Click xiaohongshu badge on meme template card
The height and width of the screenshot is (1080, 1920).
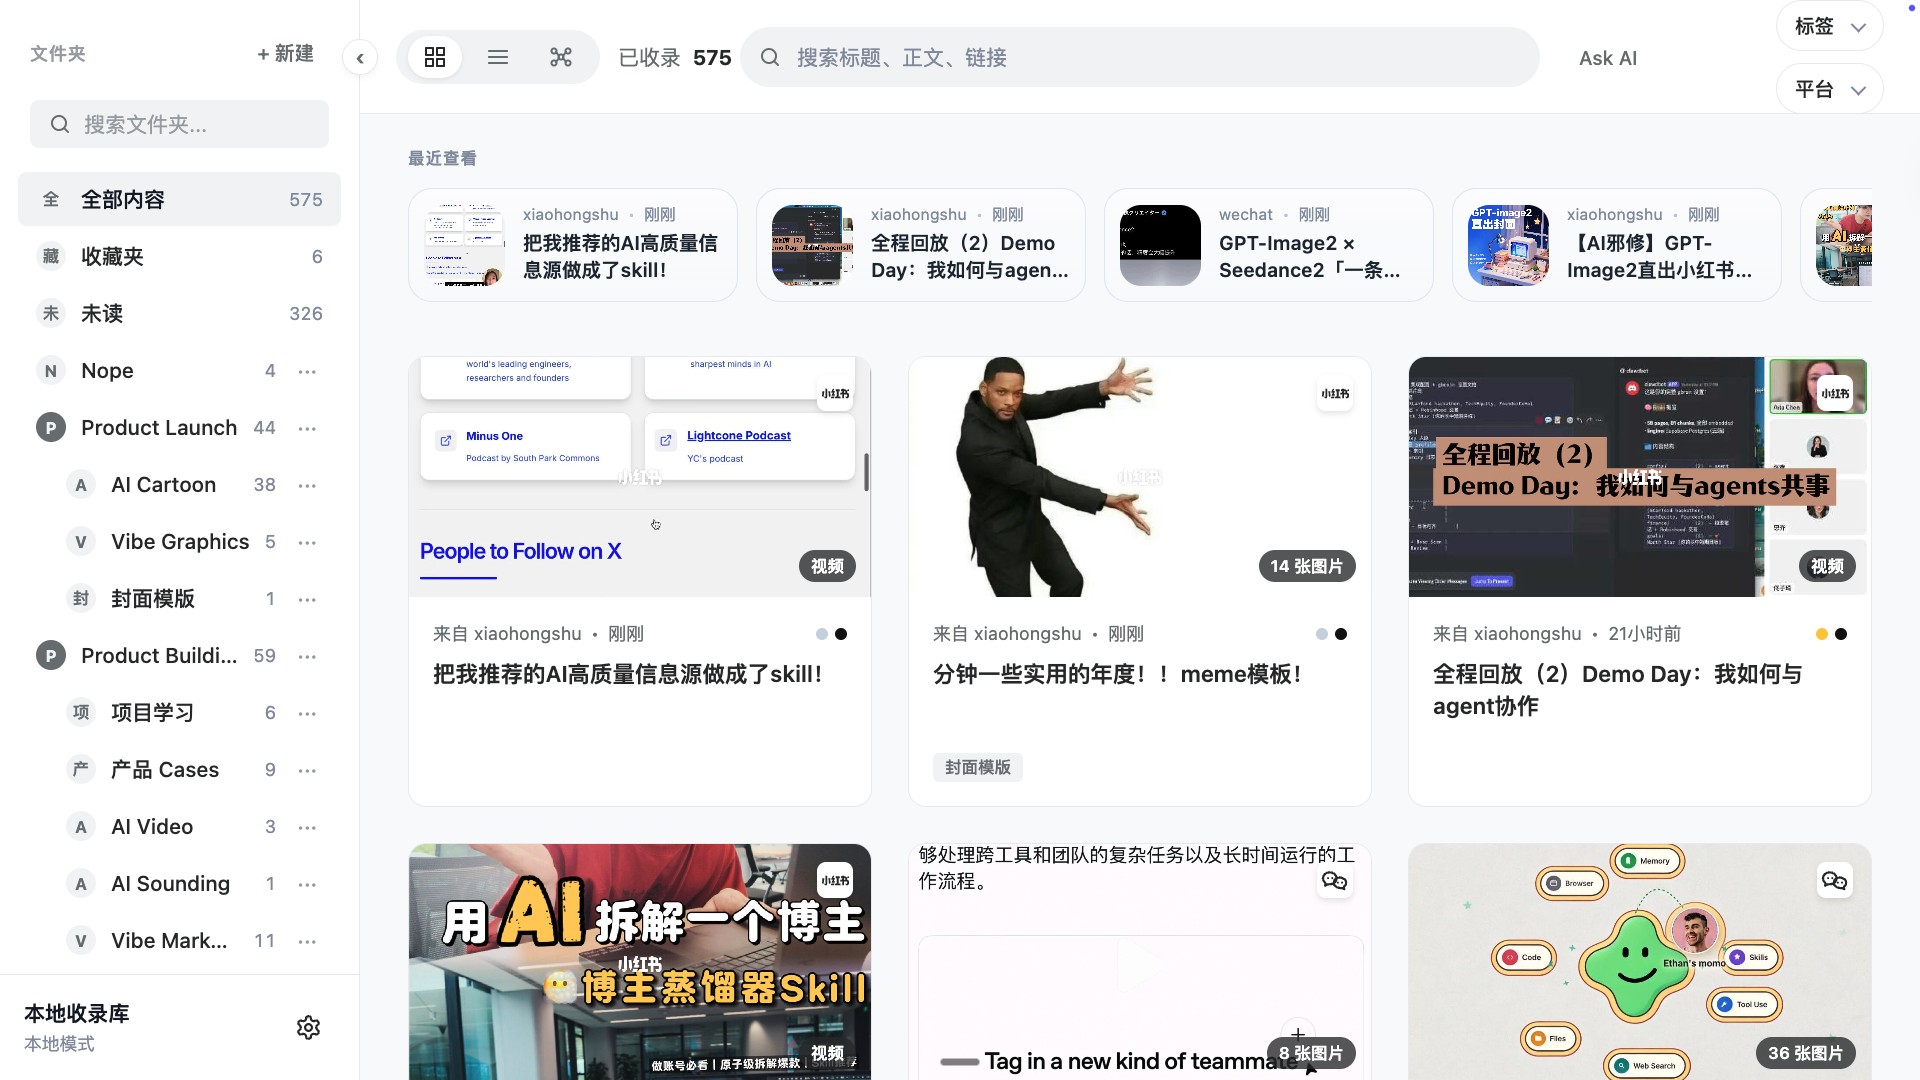(1335, 394)
